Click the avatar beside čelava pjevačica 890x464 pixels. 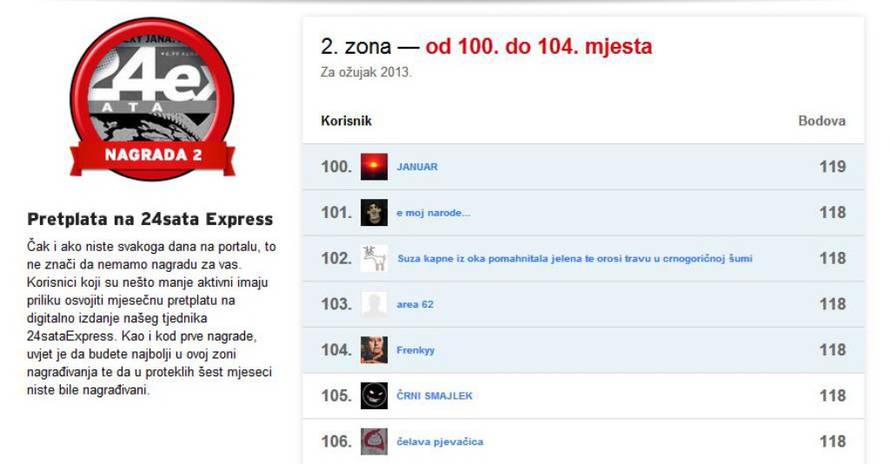[x=374, y=441]
